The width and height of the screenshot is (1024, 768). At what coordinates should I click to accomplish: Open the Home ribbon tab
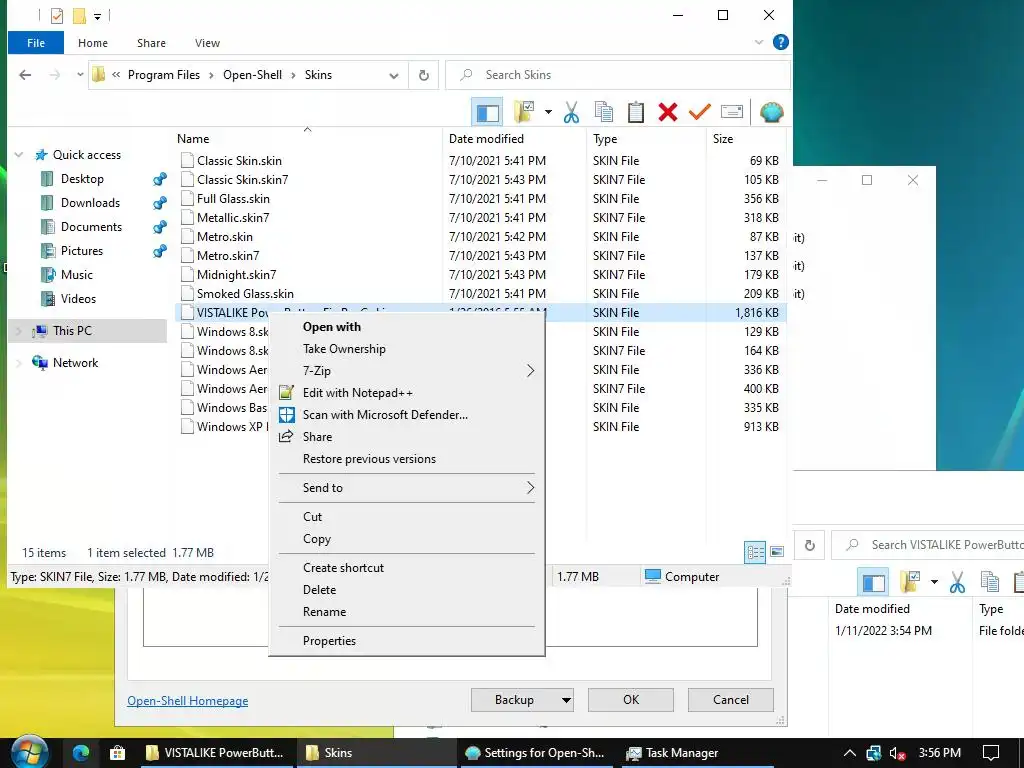(x=93, y=43)
